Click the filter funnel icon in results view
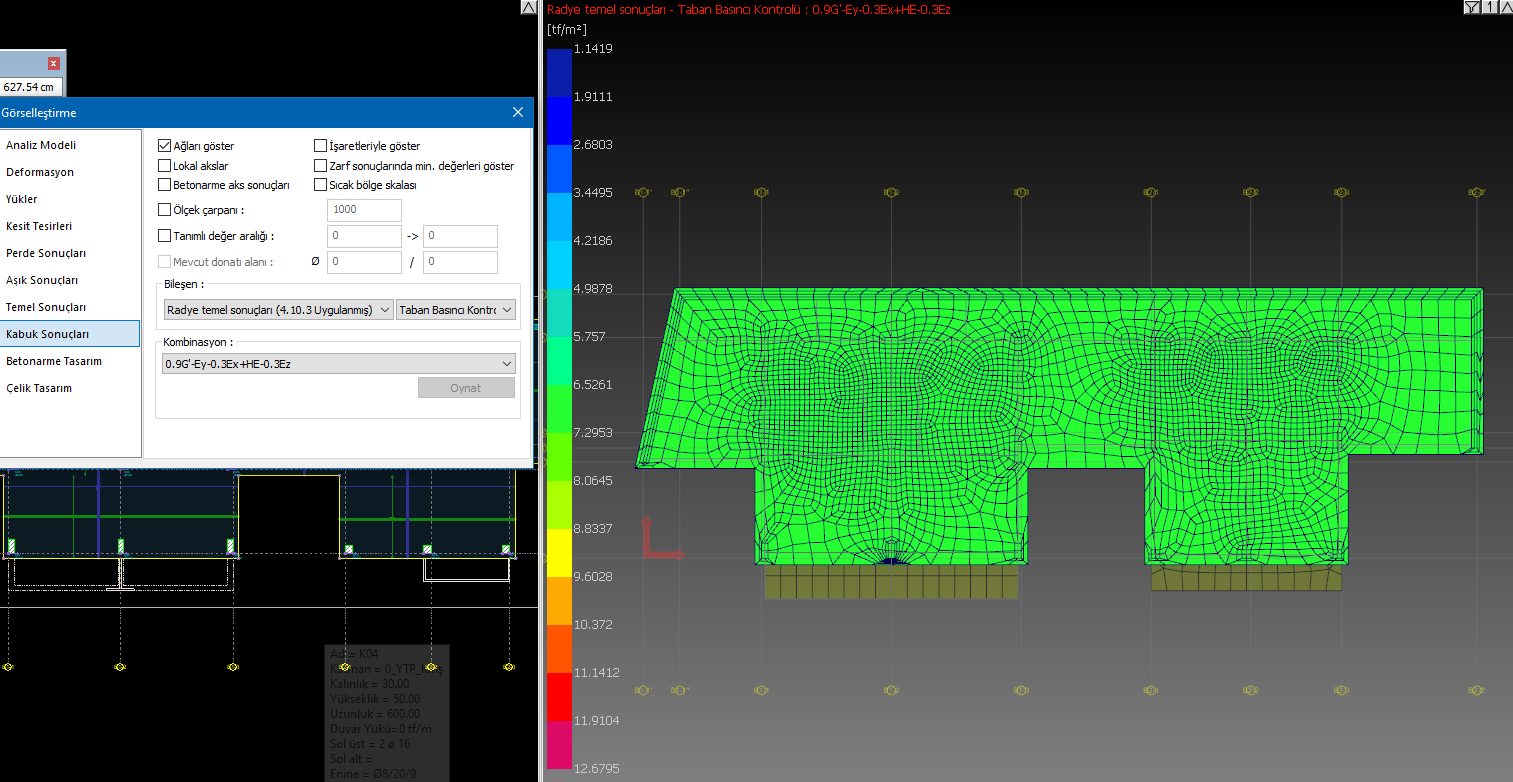Image resolution: width=1513 pixels, height=782 pixels. tap(1473, 8)
